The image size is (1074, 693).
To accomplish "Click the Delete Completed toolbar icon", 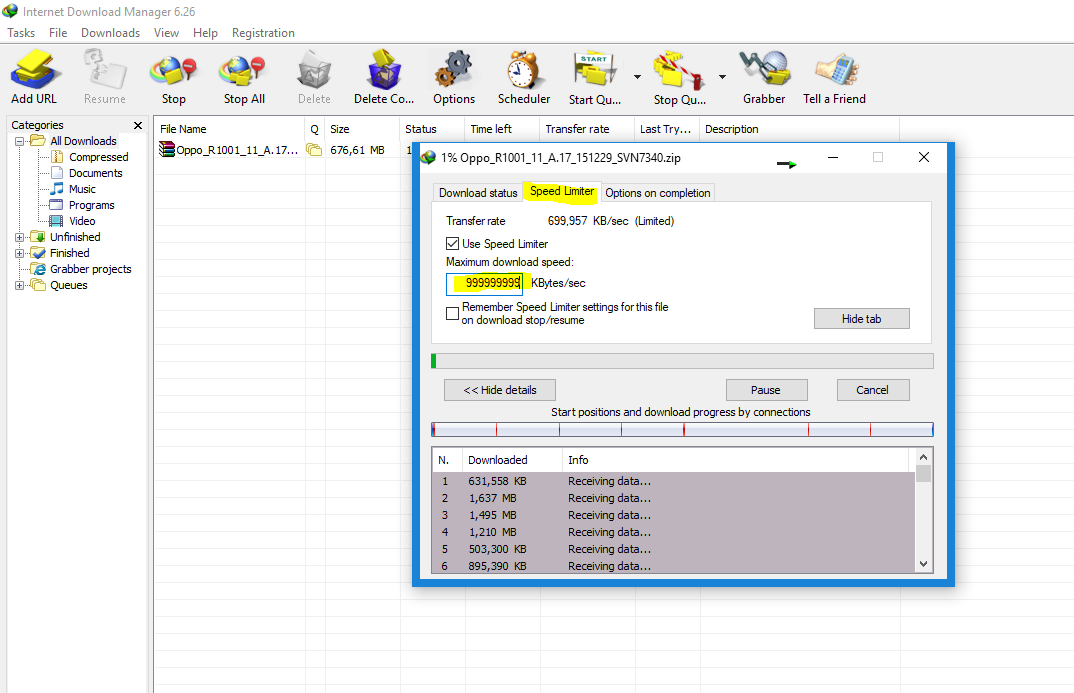I will [384, 70].
